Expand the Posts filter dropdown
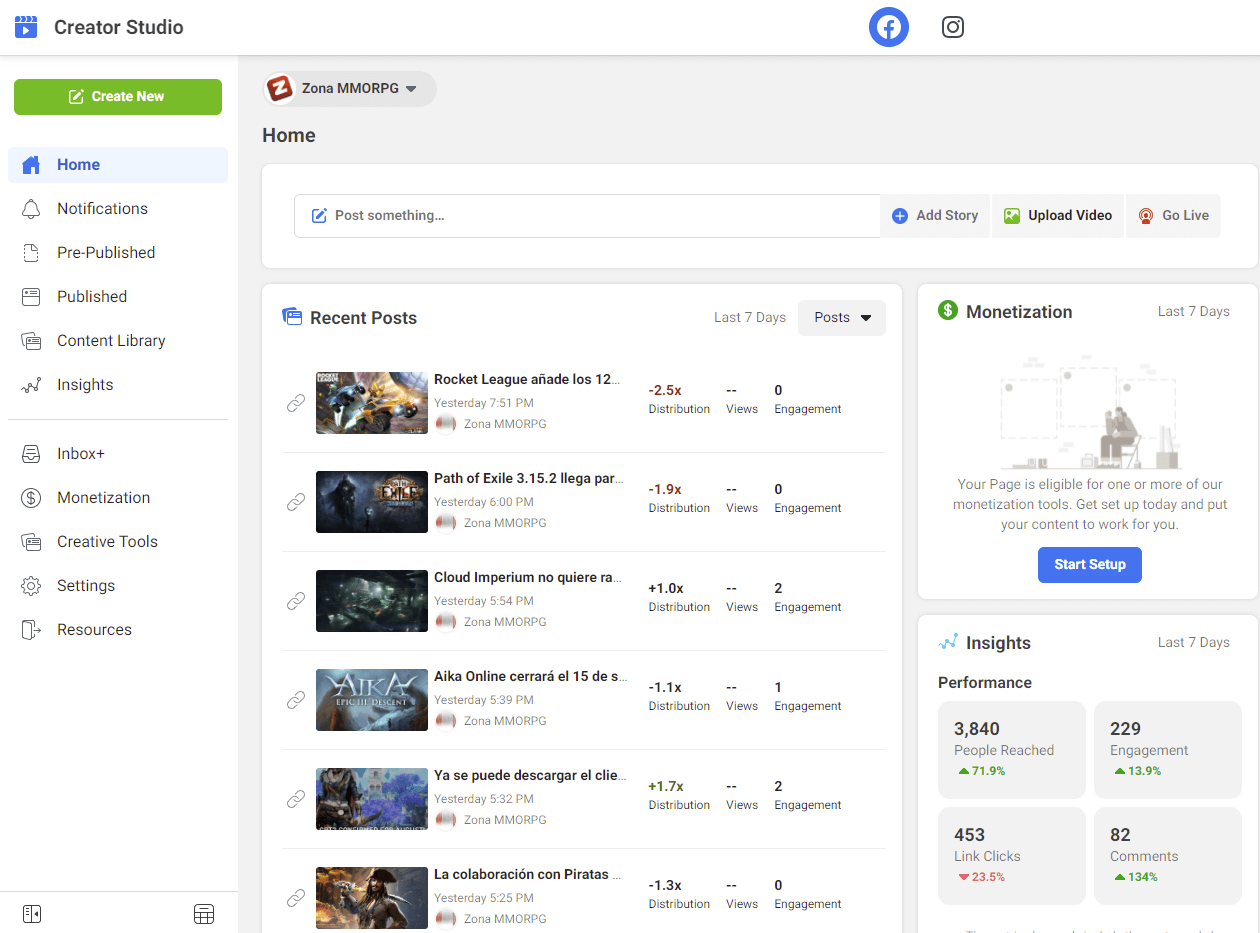This screenshot has height=933, width=1260. (x=841, y=318)
